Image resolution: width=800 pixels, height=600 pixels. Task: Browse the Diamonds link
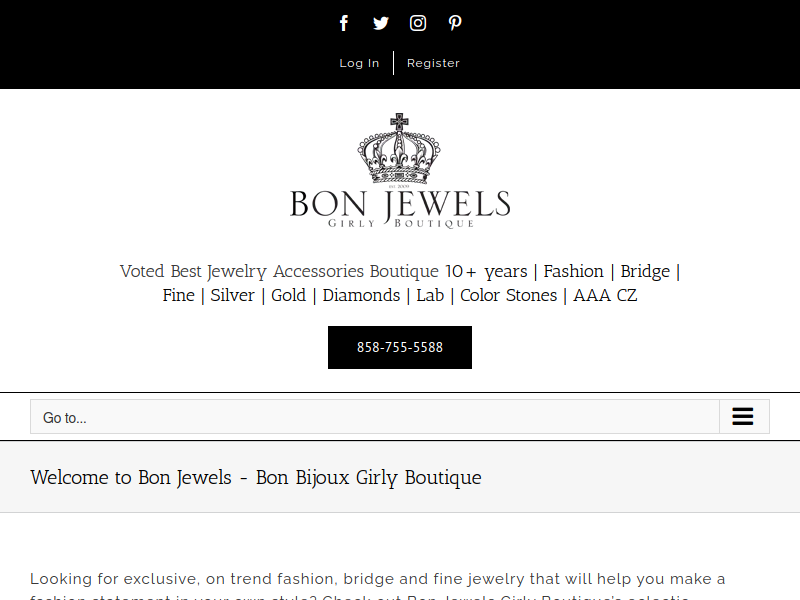(361, 295)
